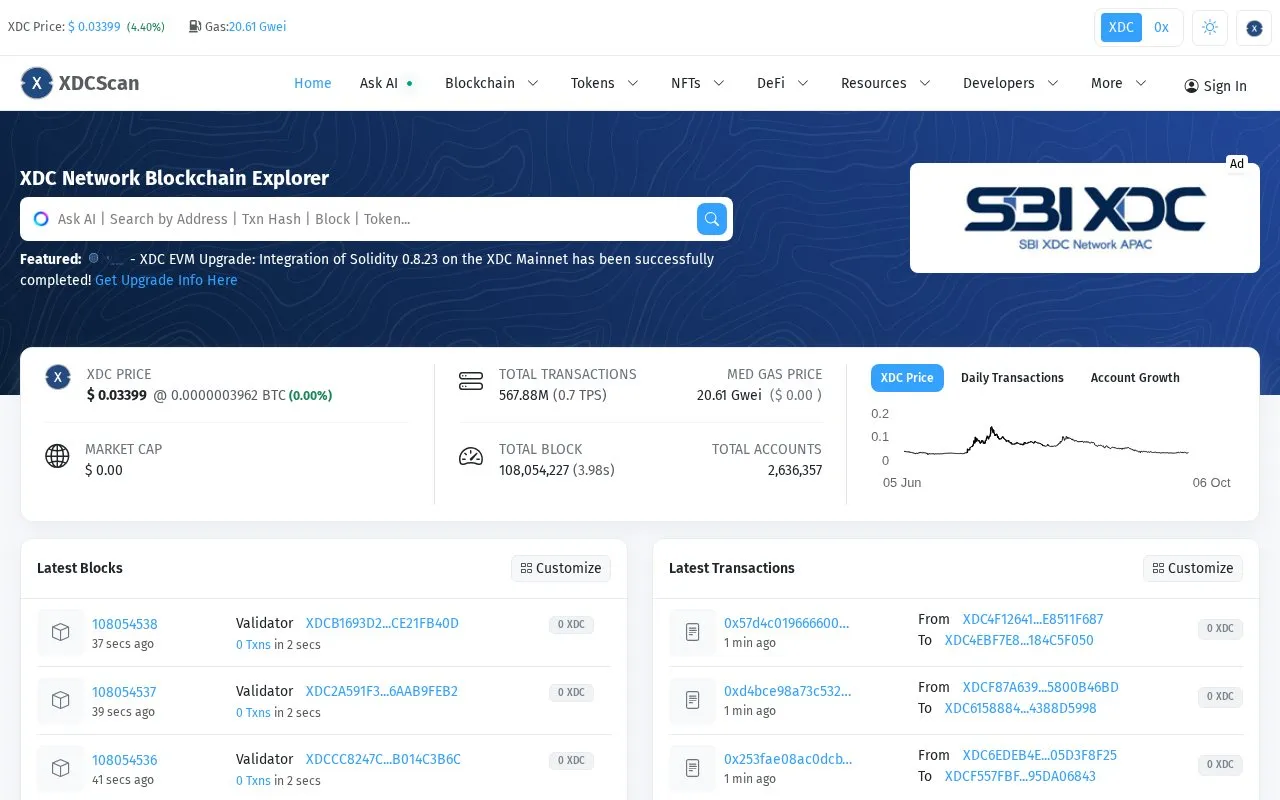Viewport: 1280px width, 800px height.
Task: Switch to the Daily Transactions tab
Action: pyautogui.click(x=1012, y=378)
